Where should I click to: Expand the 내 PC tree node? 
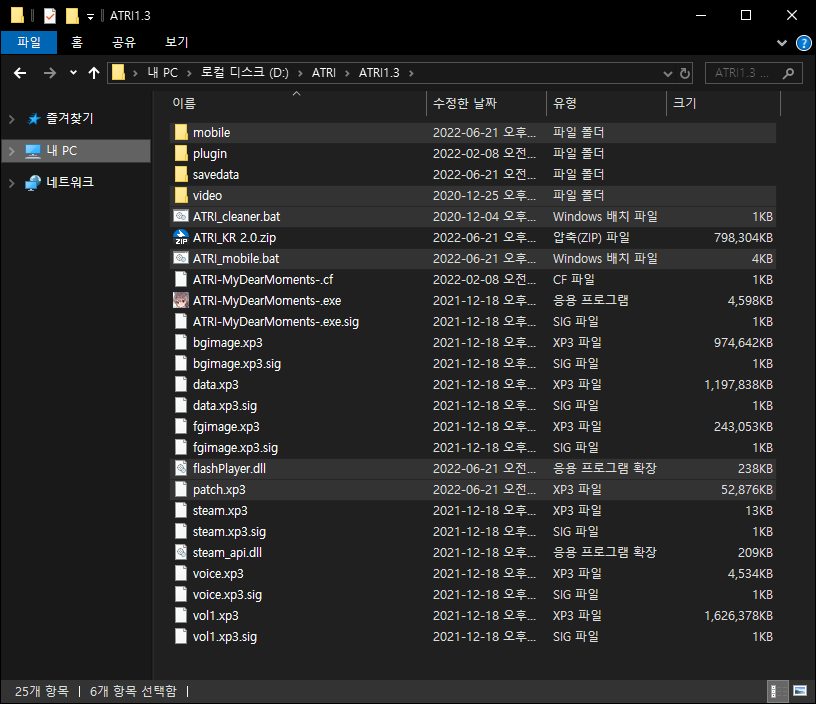(x=11, y=151)
